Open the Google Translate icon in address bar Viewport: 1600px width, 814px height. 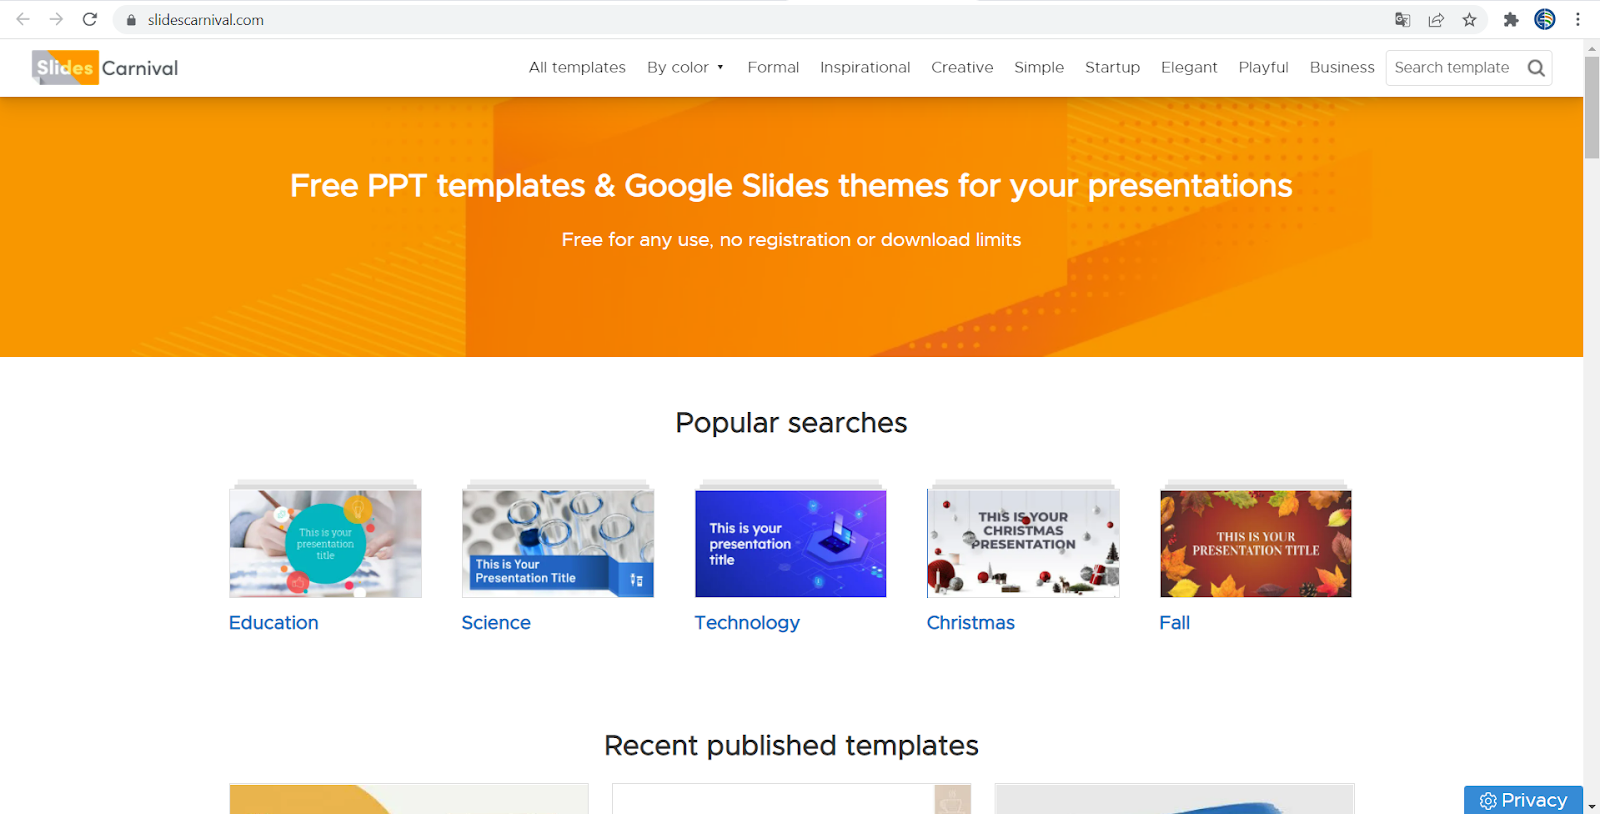(x=1402, y=20)
